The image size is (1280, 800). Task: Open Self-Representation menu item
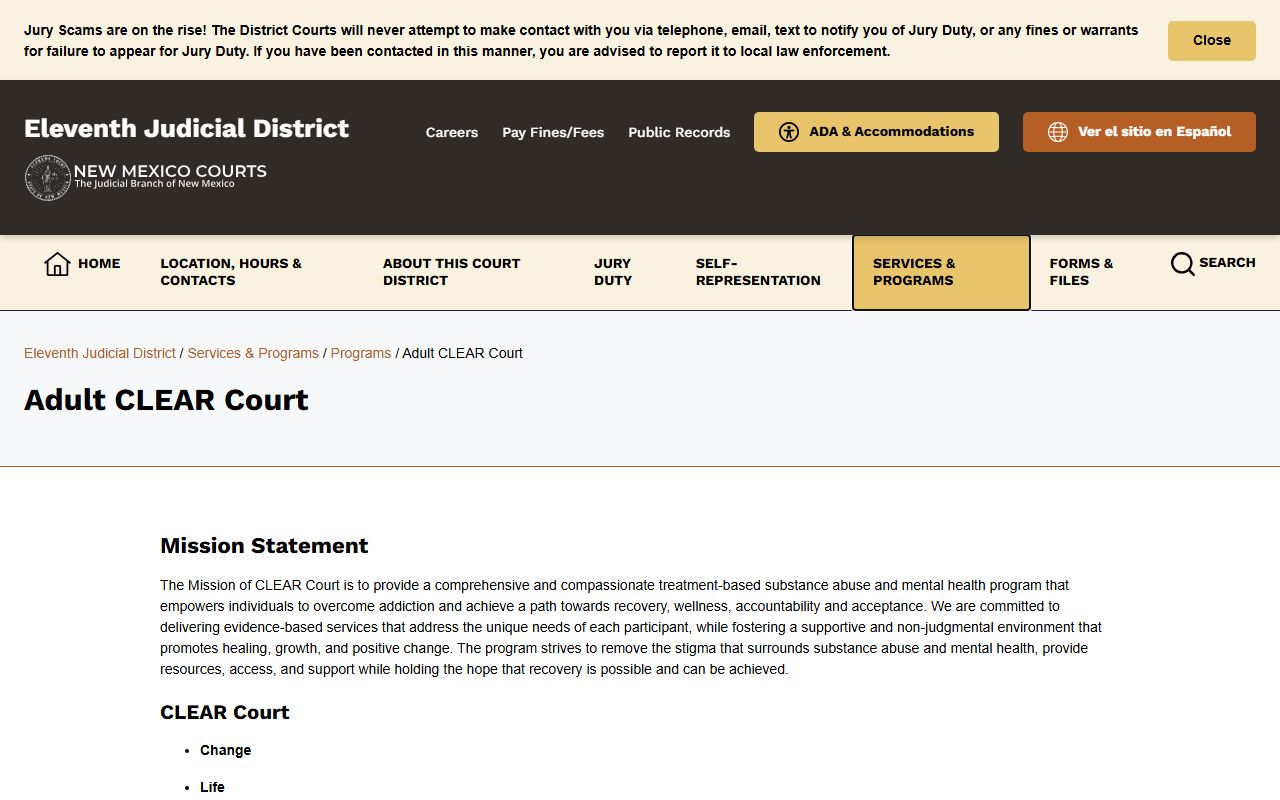tap(758, 272)
